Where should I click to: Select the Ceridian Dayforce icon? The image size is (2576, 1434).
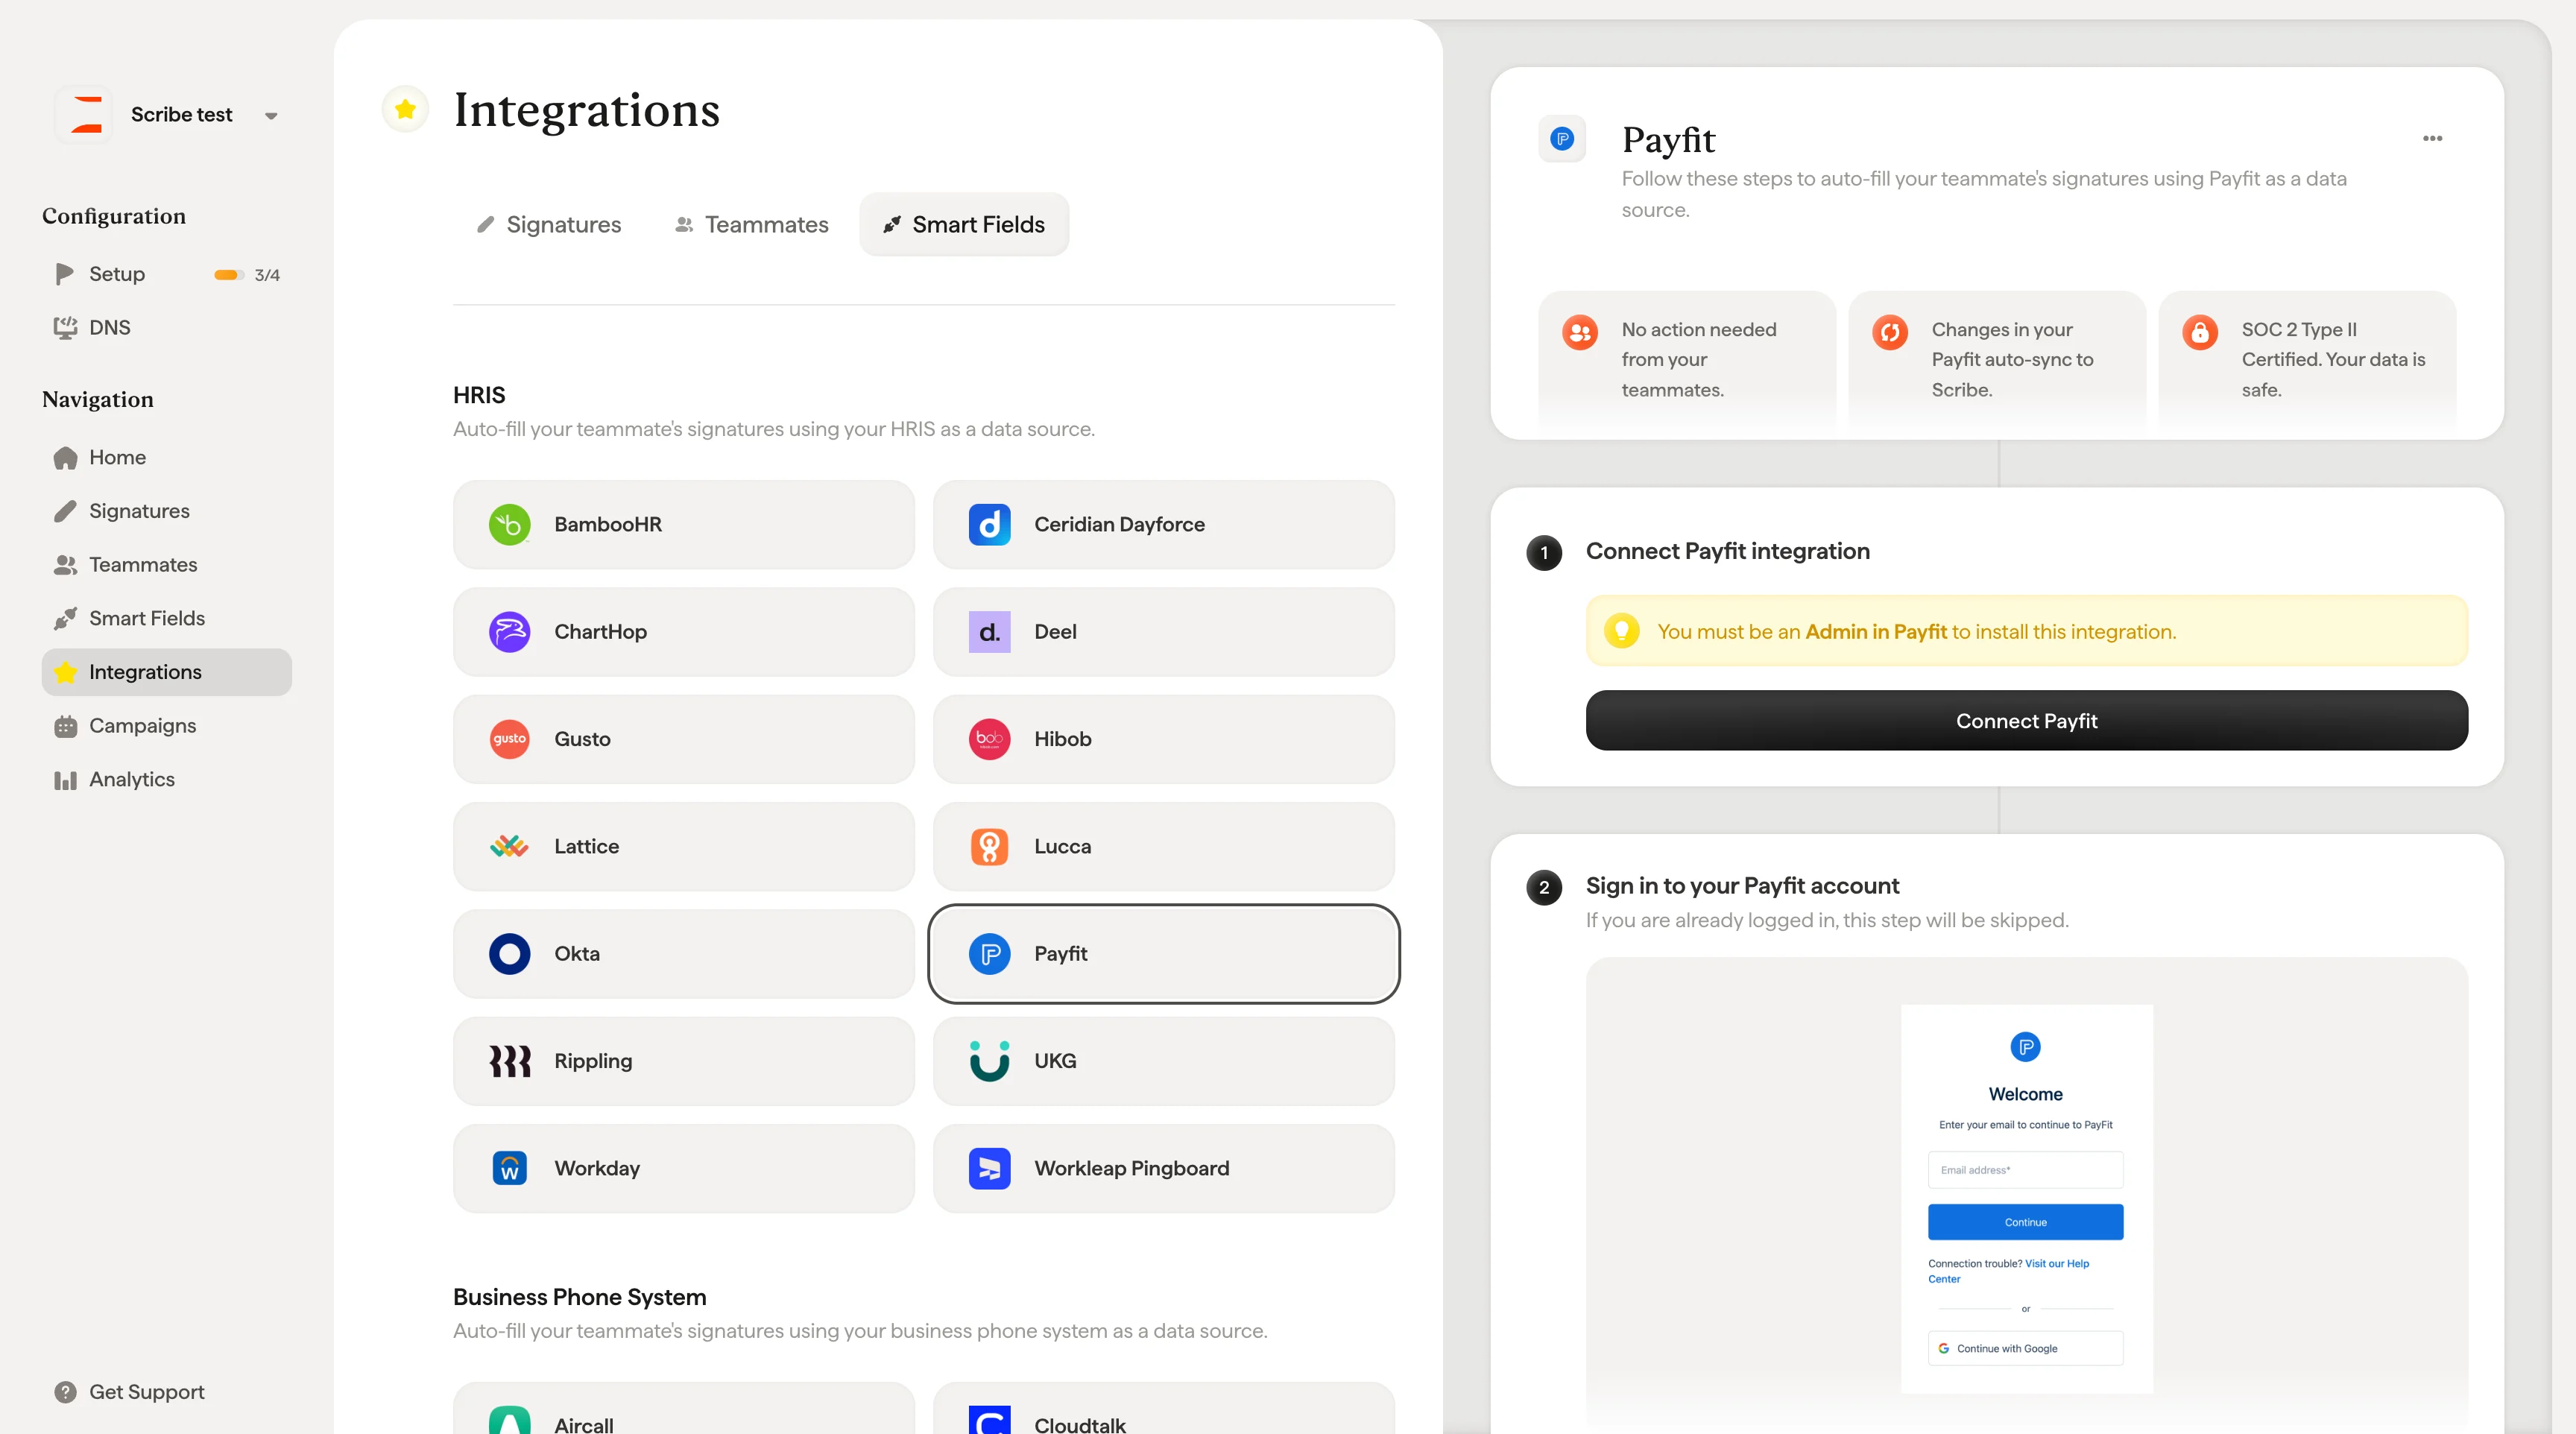click(989, 525)
